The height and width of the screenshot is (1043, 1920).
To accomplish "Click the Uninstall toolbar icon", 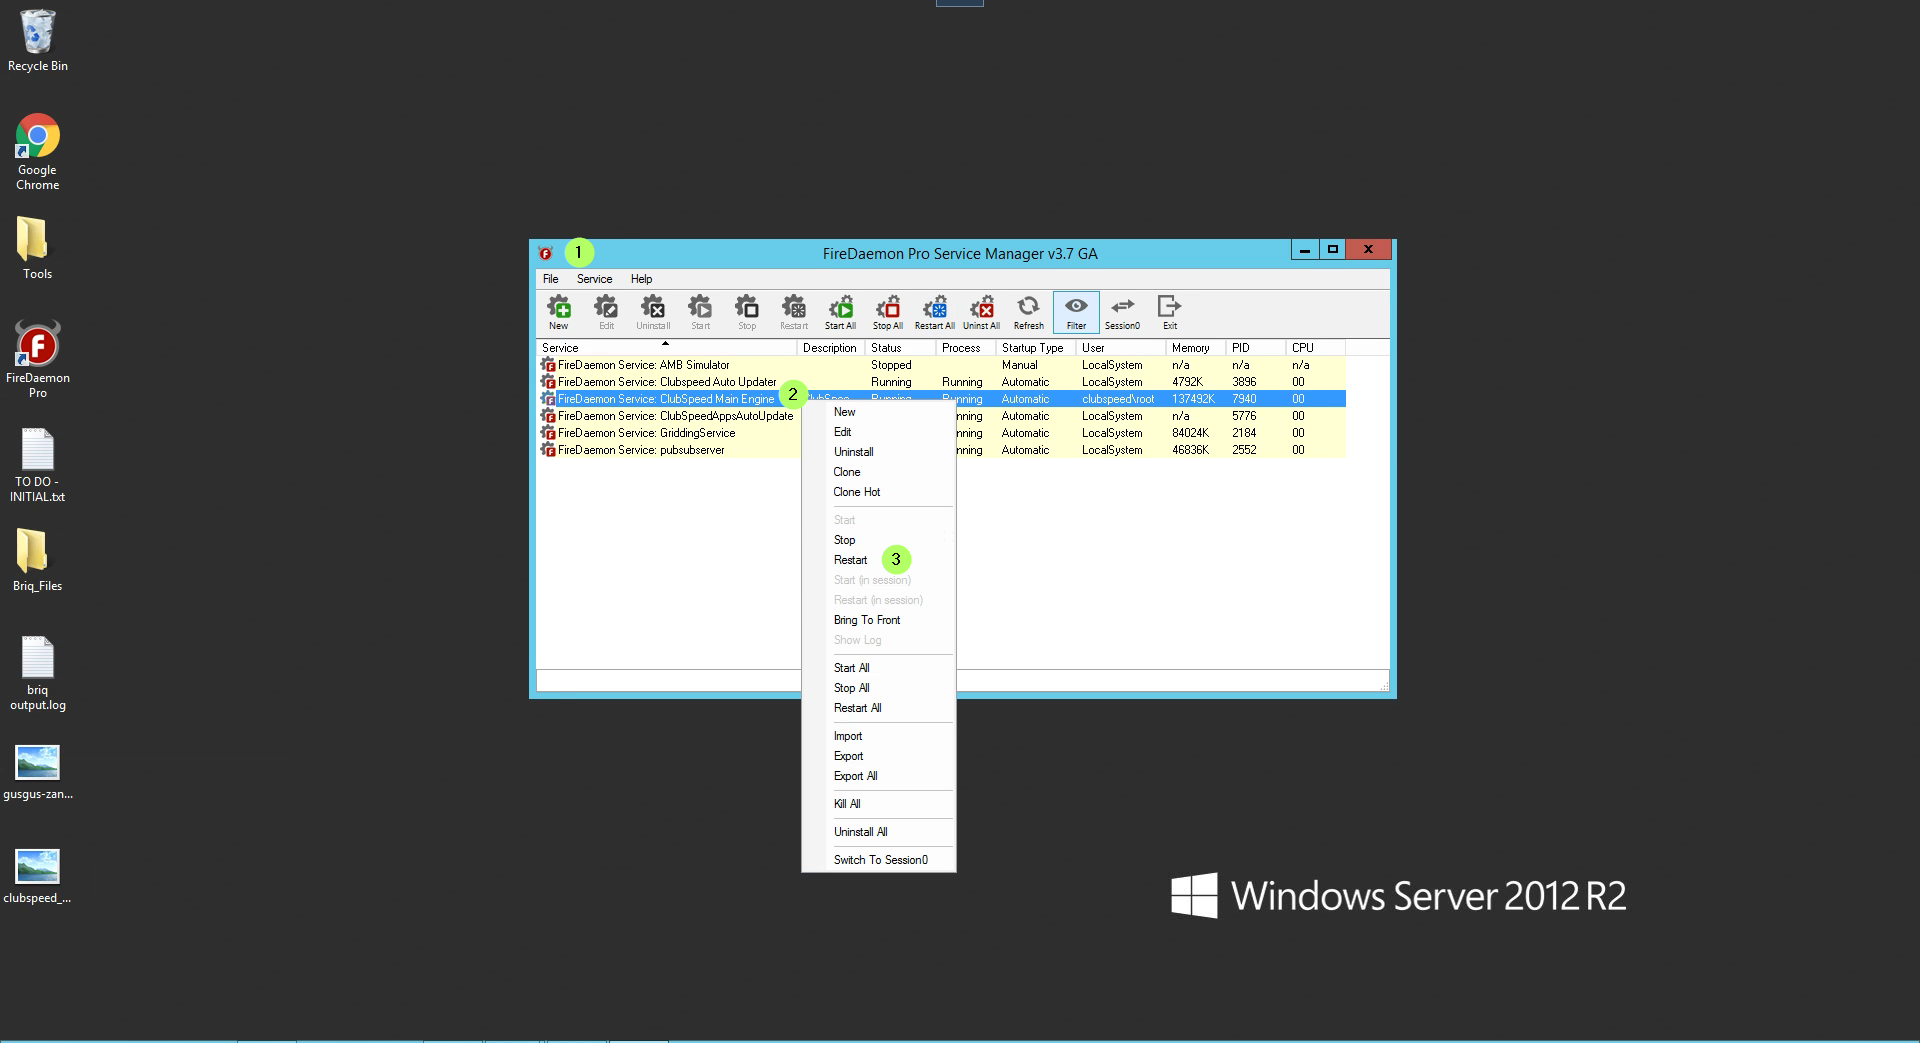I will pyautogui.click(x=653, y=312).
